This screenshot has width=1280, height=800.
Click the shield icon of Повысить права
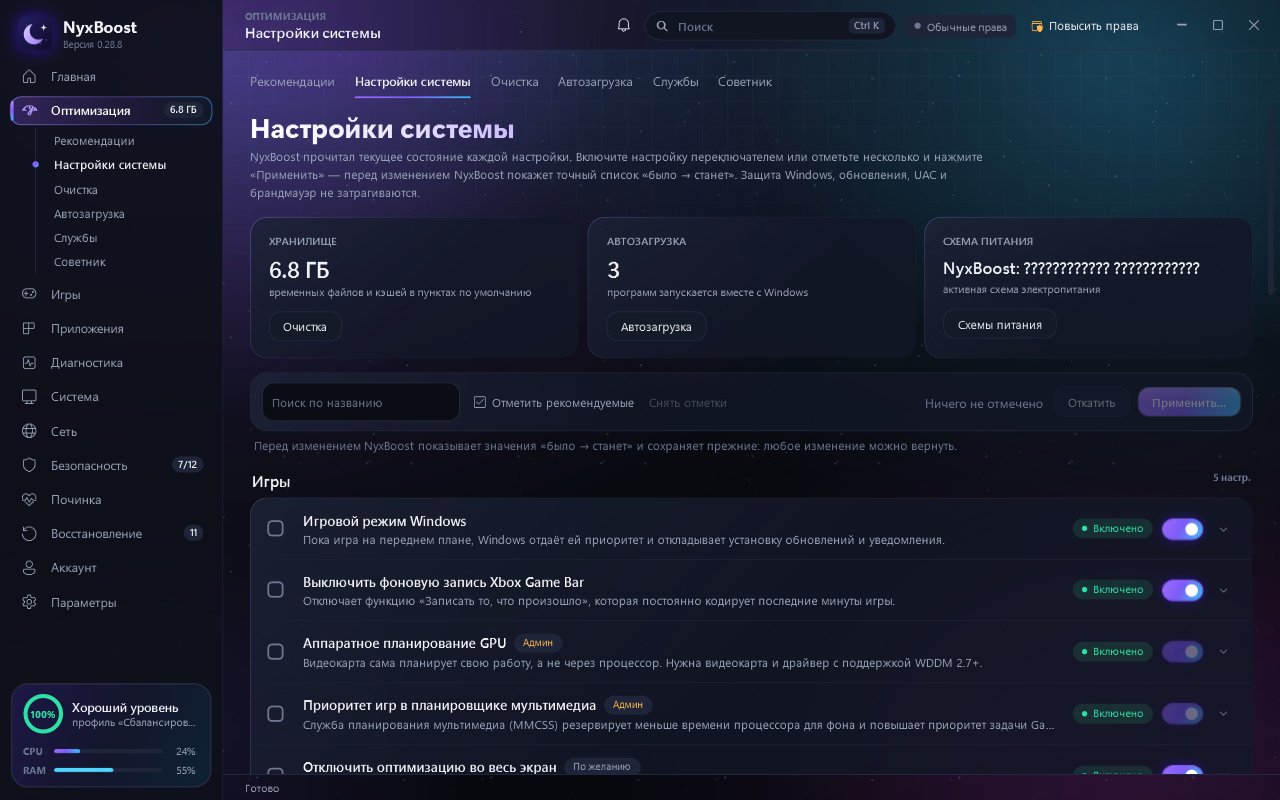coord(1037,27)
